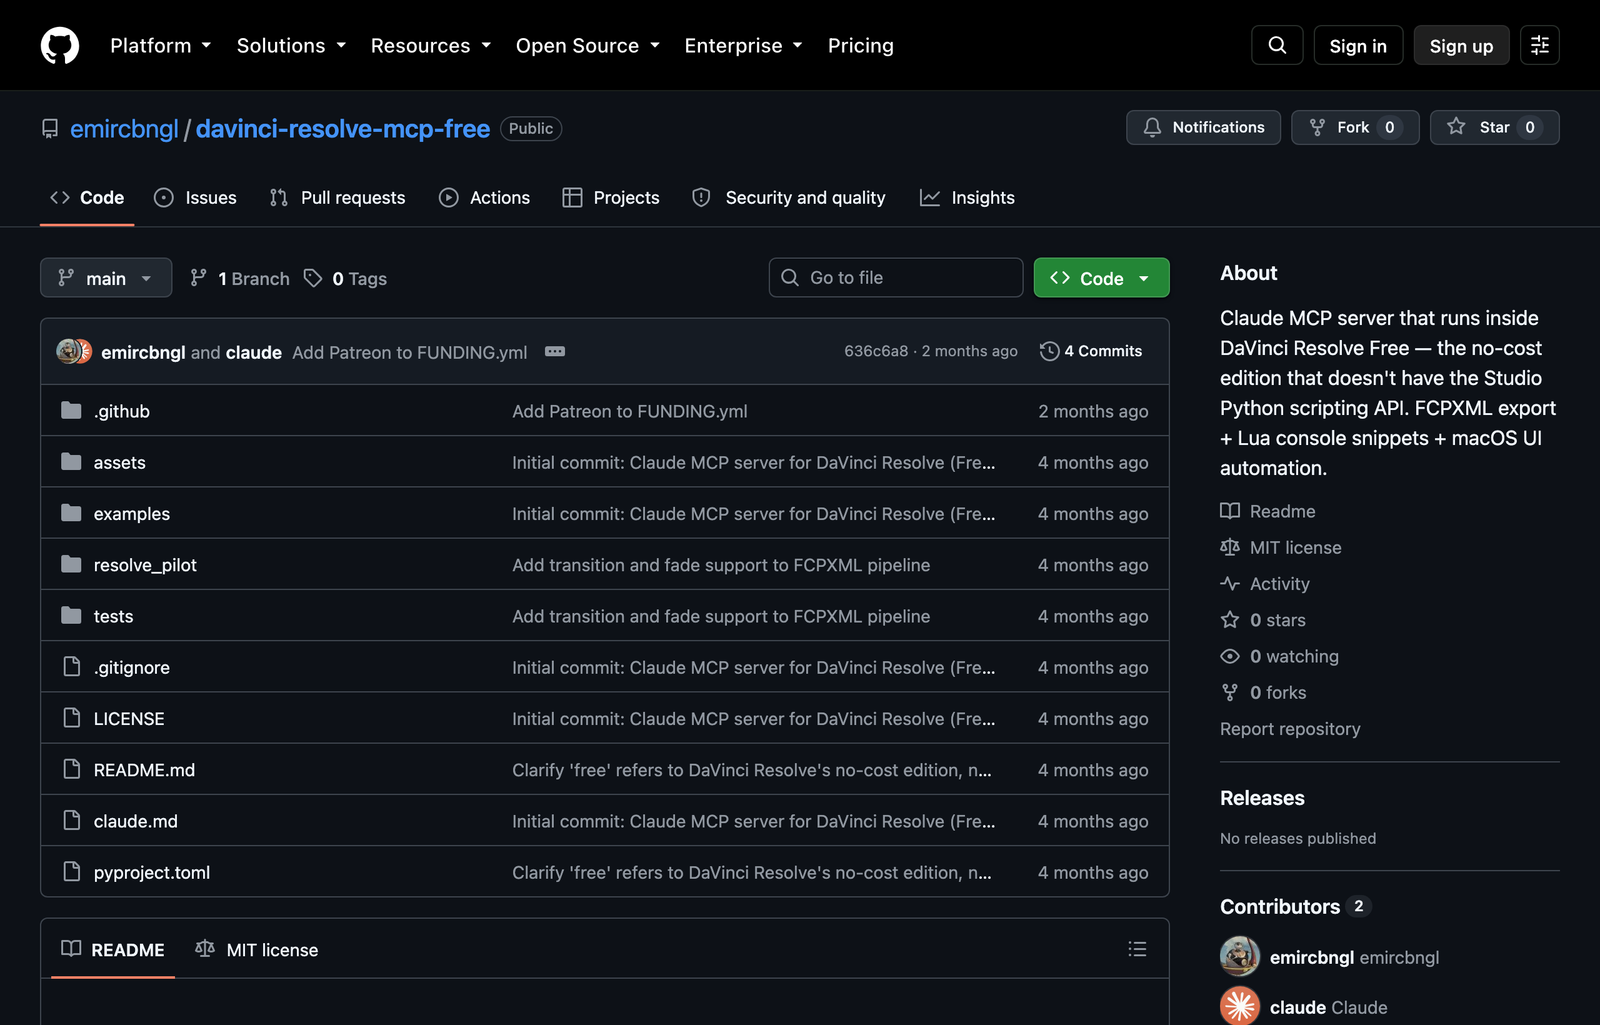Open Releases heading link

pos(1262,798)
